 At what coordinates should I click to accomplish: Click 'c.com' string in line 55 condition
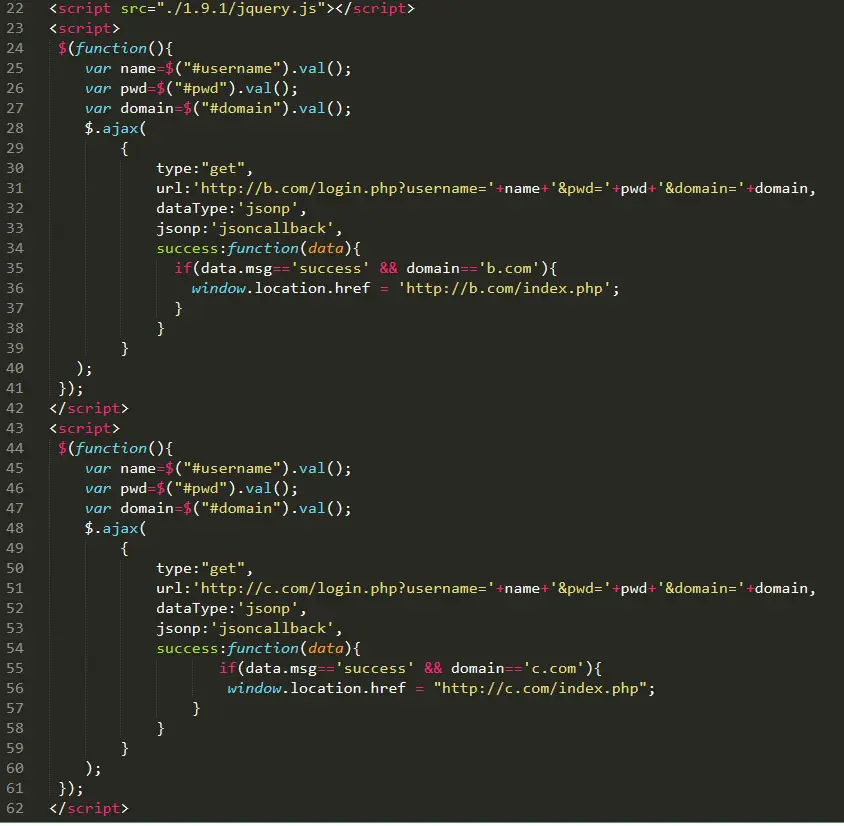click(x=554, y=668)
